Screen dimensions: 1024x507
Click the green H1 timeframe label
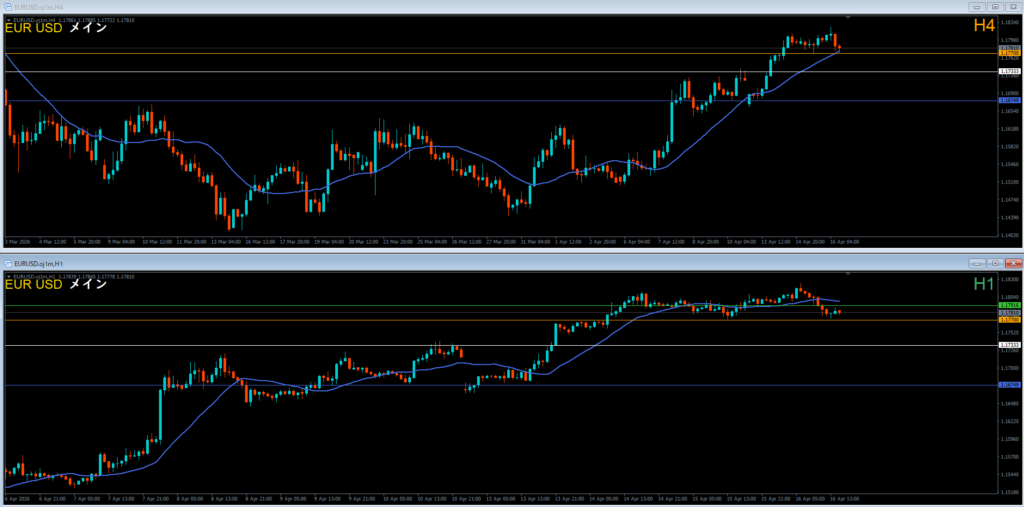[x=984, y=285]
